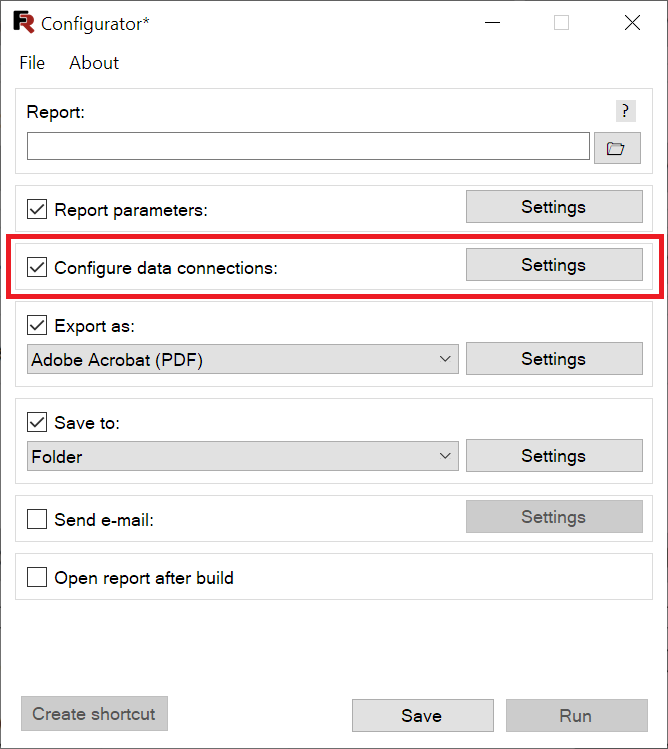Minimize the Configurator window
The image size is (668, 749).
pyautogui.click(x=492, y=22)
